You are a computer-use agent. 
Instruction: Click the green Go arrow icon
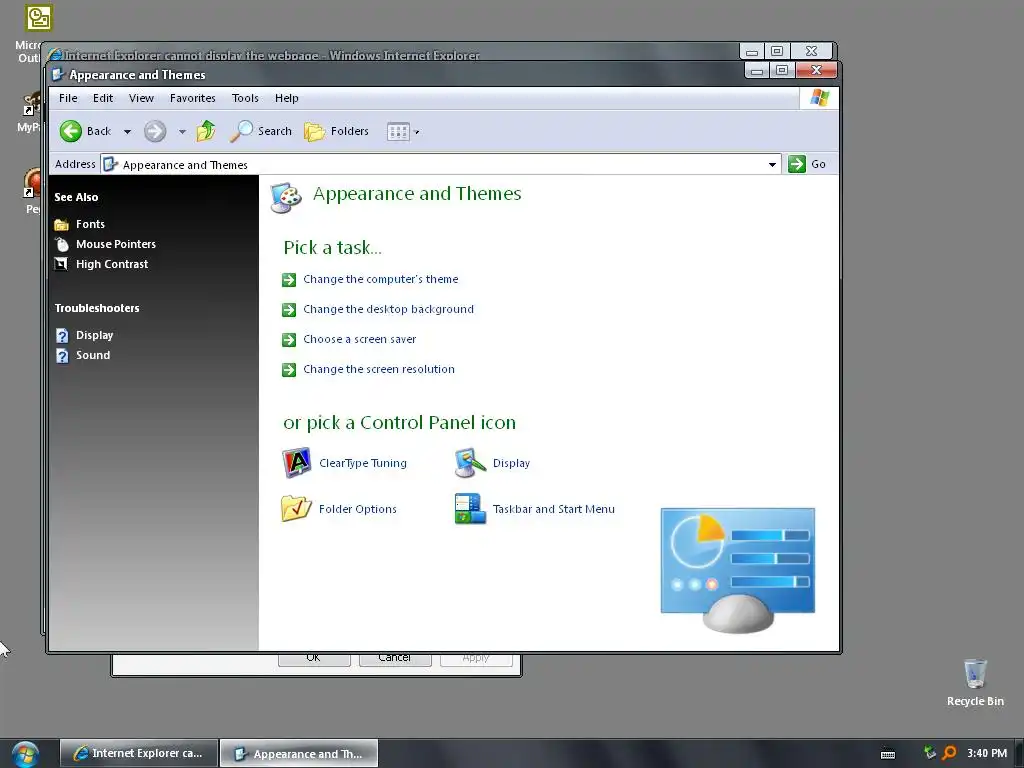click(797, 164)
